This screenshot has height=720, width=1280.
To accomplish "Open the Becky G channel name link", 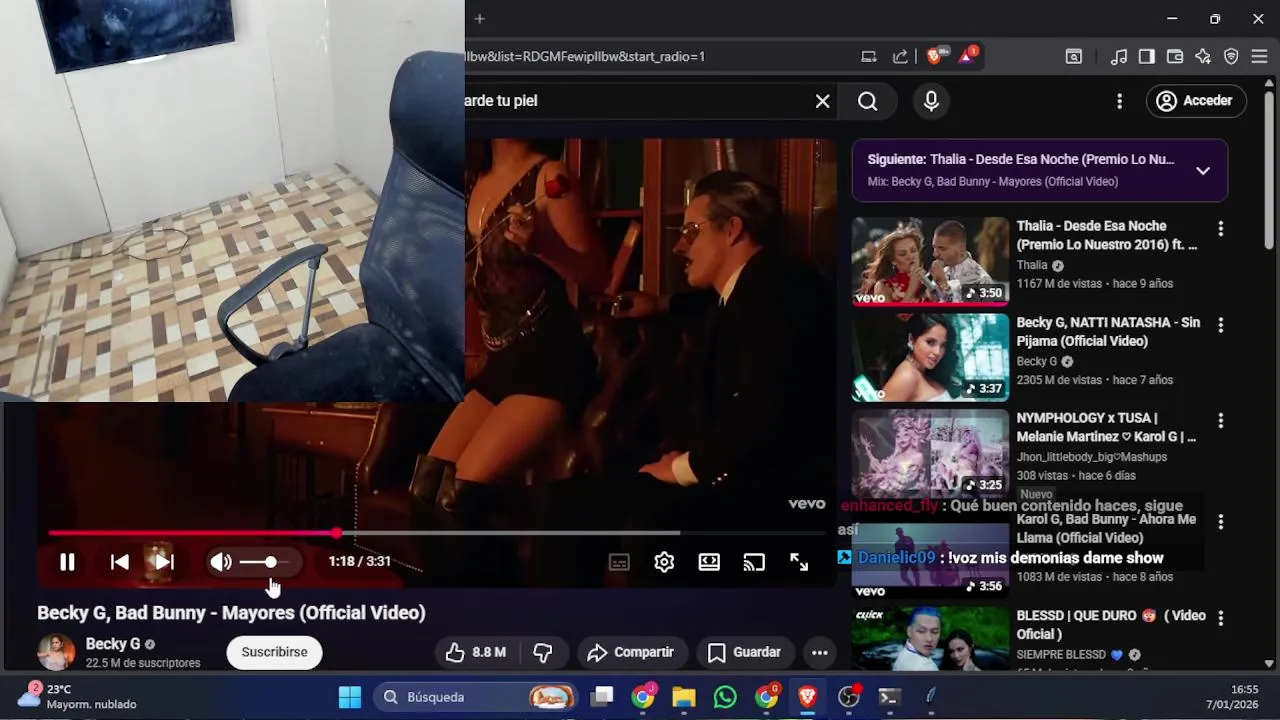I will pos(113,644).
